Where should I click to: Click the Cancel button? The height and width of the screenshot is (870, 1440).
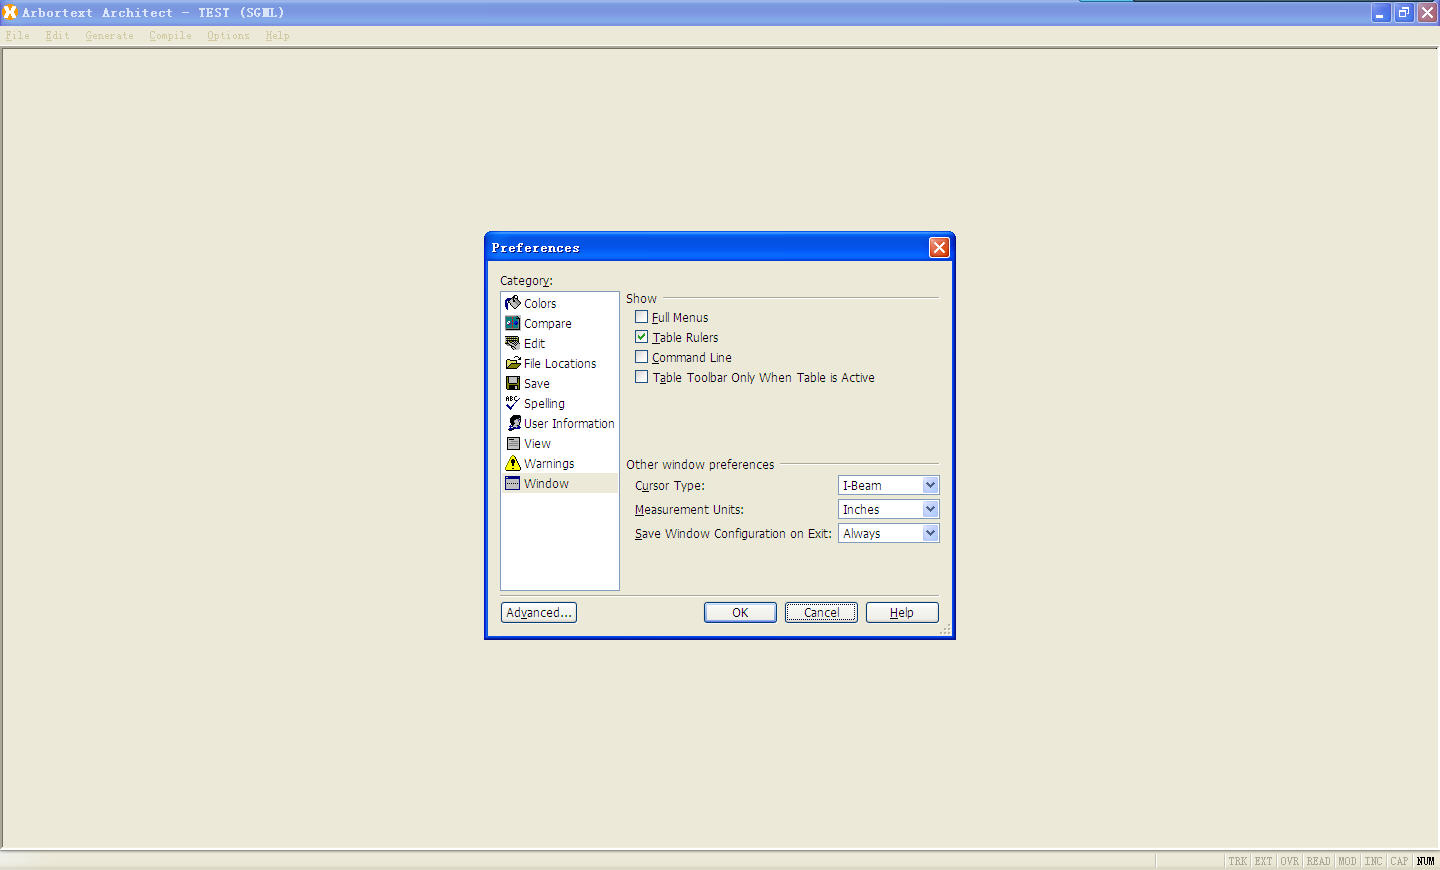[x=821, y=612]
